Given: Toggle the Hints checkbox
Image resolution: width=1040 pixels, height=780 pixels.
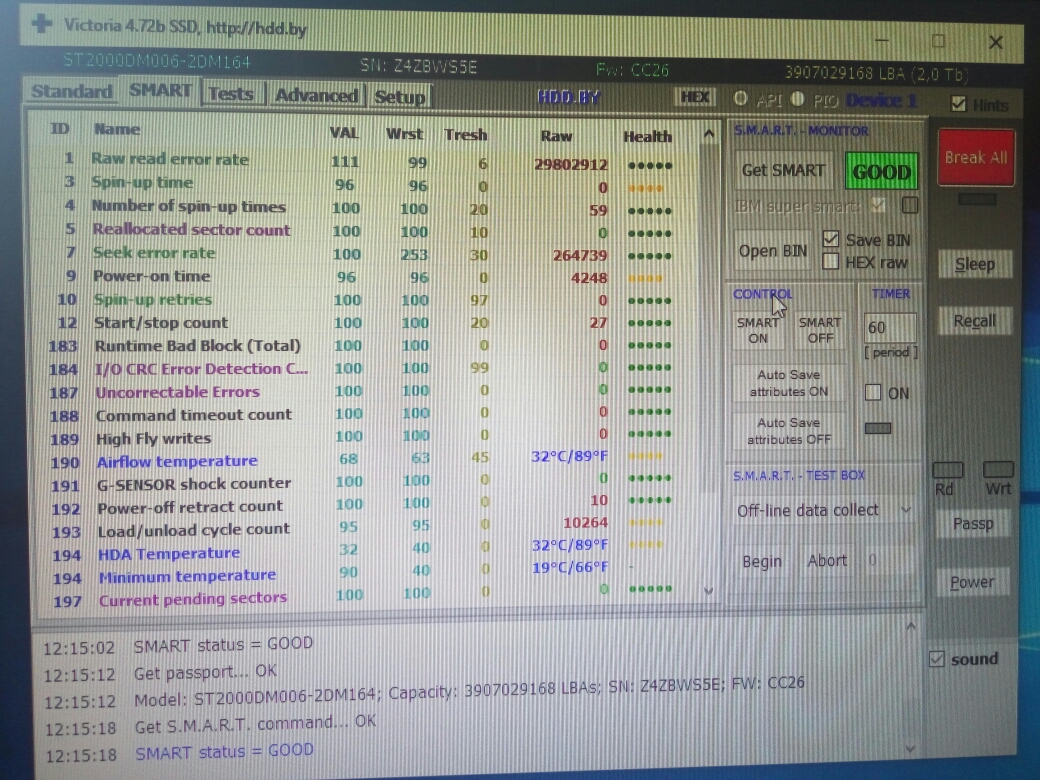Looking at the screenshot, I should point(958,104).
